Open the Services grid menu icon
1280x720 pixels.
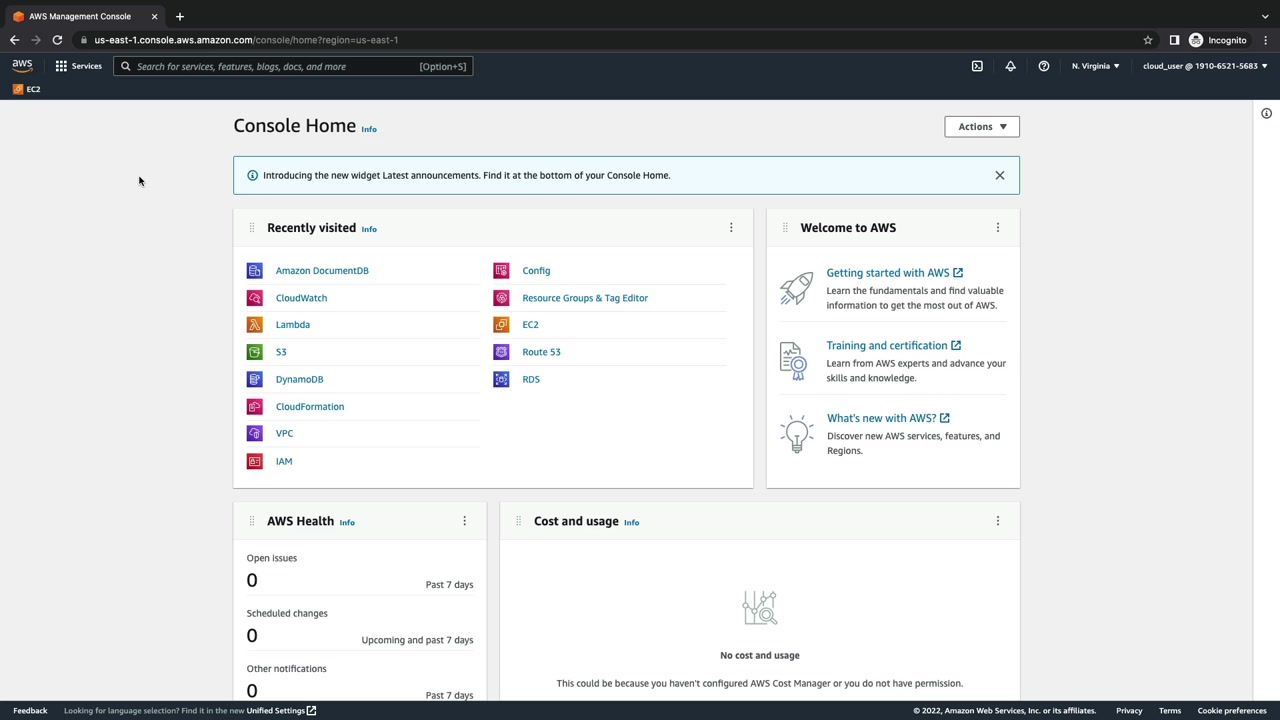point(61,66)
